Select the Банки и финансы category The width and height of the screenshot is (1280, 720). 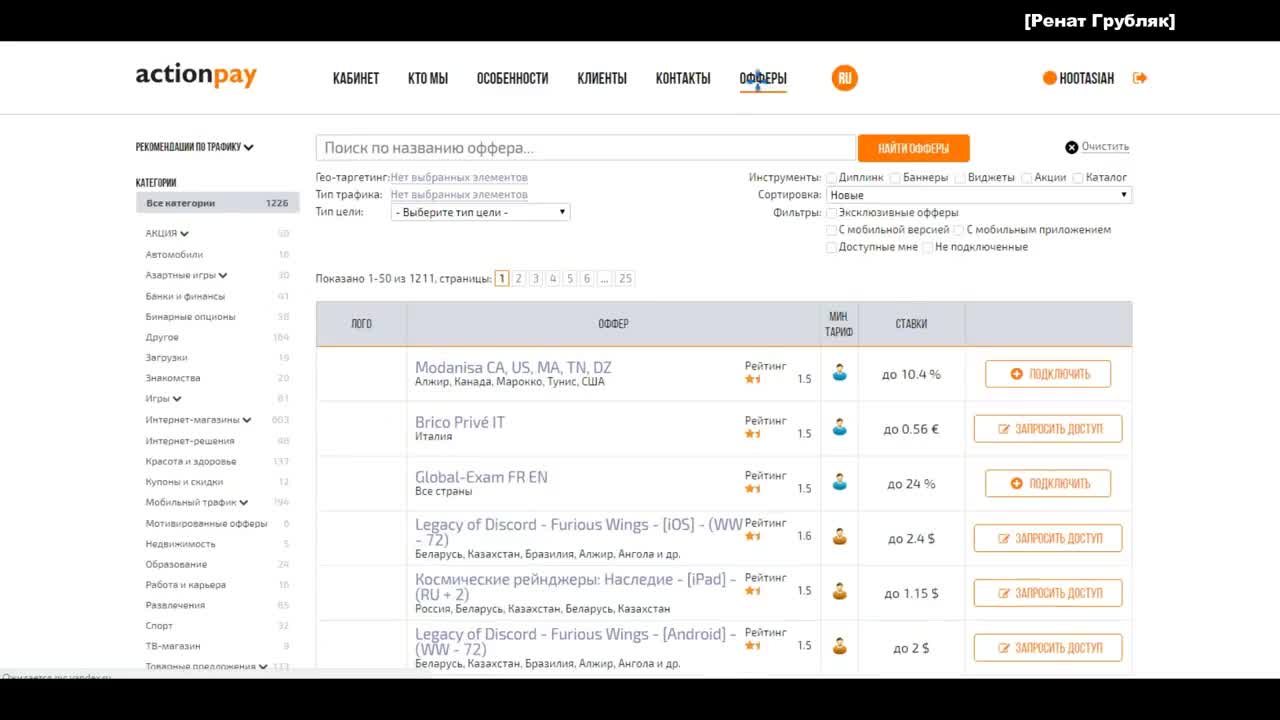click(x=185, y=296)
